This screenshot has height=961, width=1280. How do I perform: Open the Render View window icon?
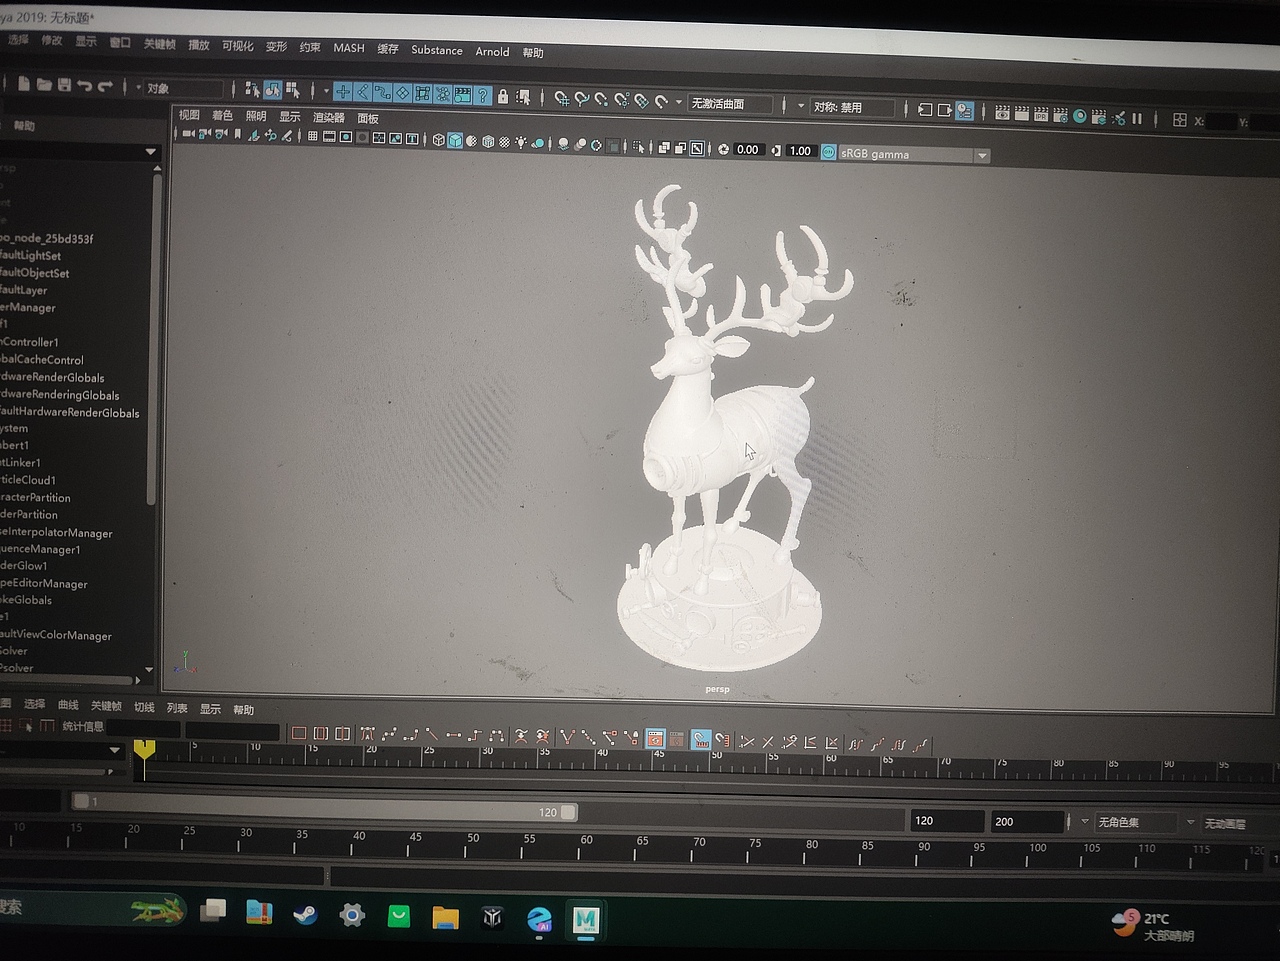tap(1002, 114)
